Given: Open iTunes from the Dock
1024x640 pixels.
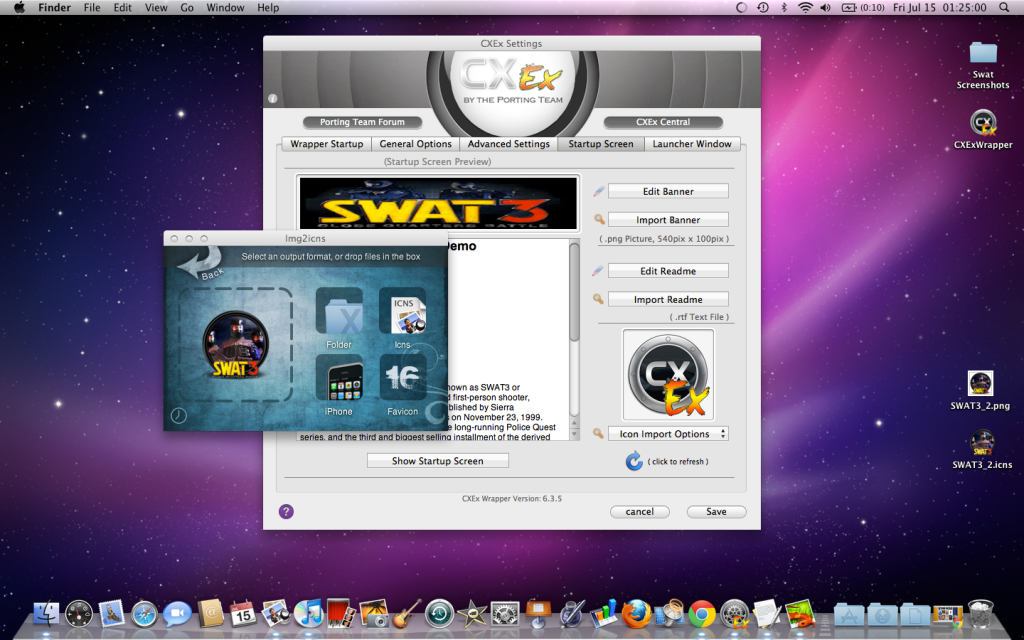Looking at the screenshot, I should (x=309, y=614).
